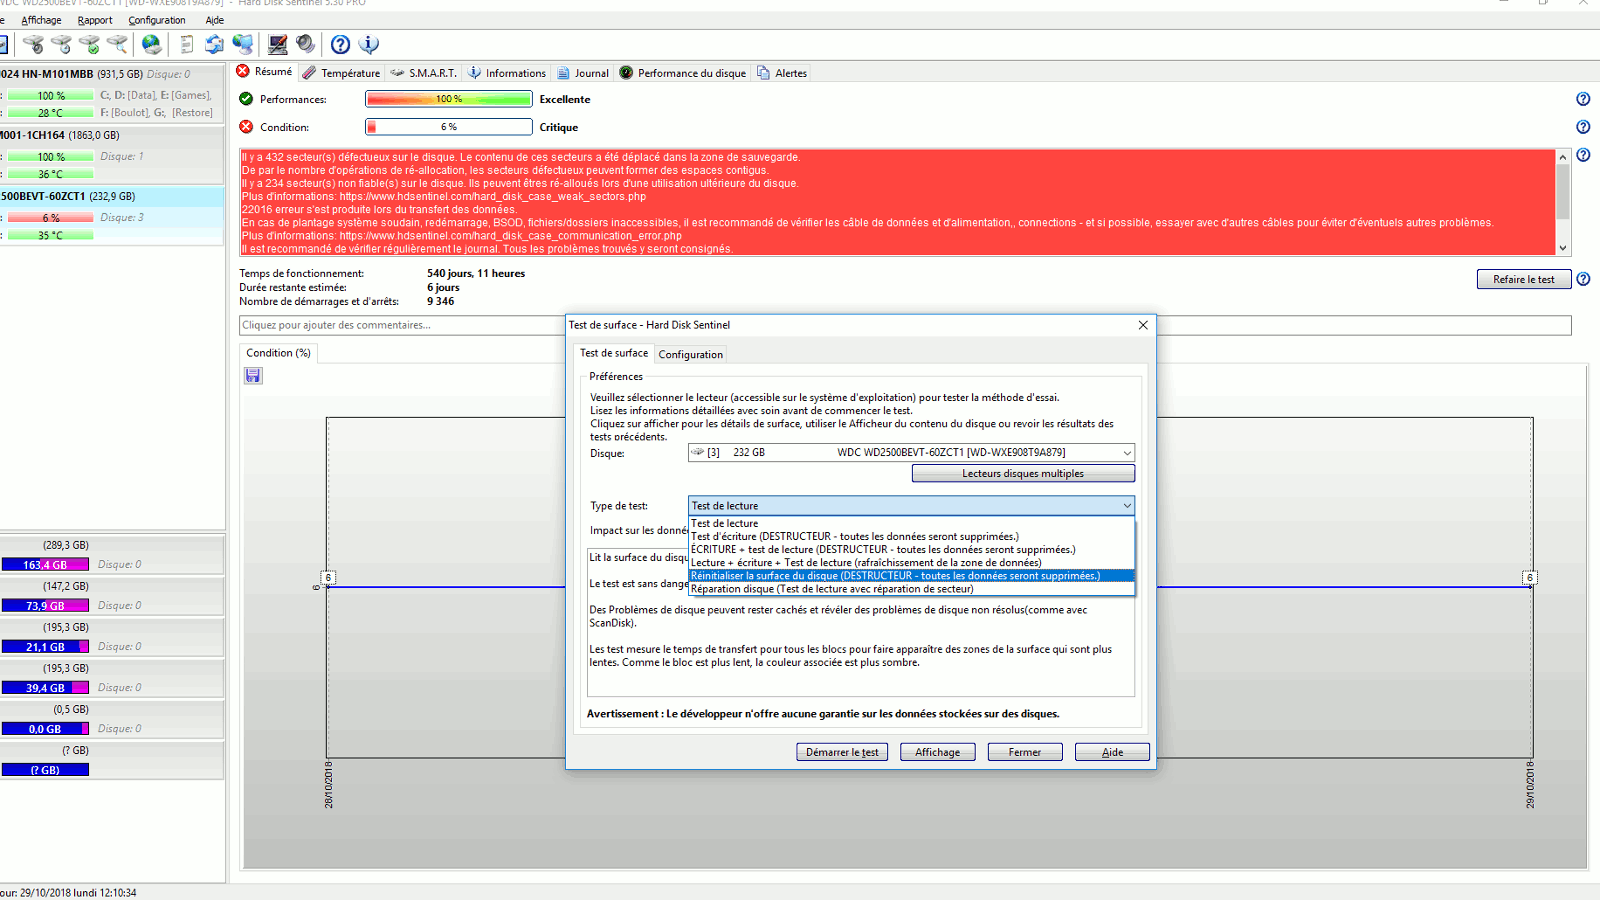Image resolution: width=1600 pixels, height=900 pixels.
Task: Open the report document toolbar icon
Action: pos(187,44)
